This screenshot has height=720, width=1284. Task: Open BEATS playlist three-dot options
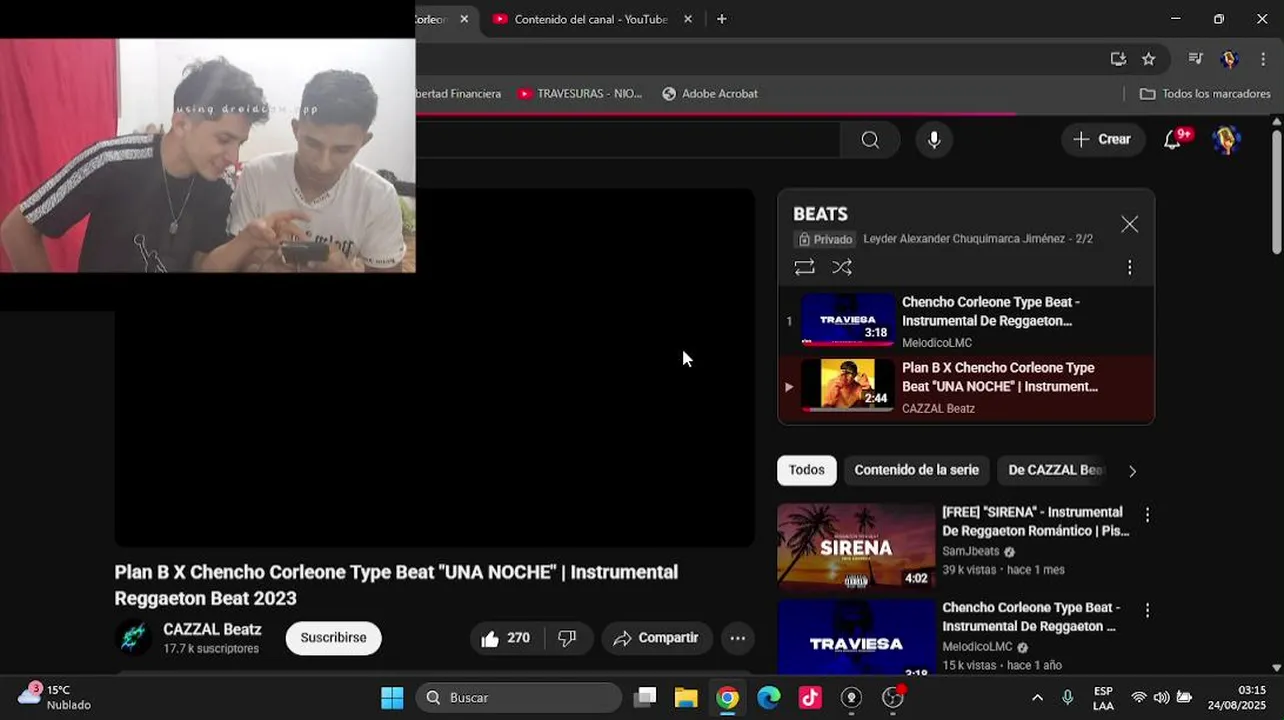pos(1129,267)
